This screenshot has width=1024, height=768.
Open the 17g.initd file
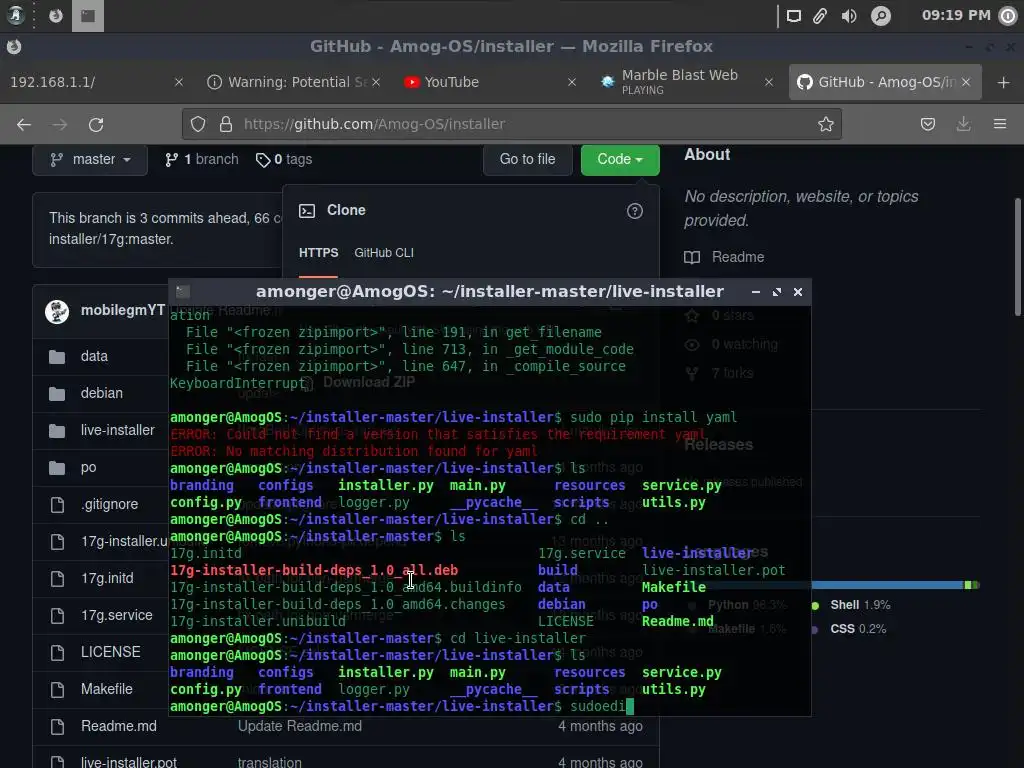pos(107,578)
